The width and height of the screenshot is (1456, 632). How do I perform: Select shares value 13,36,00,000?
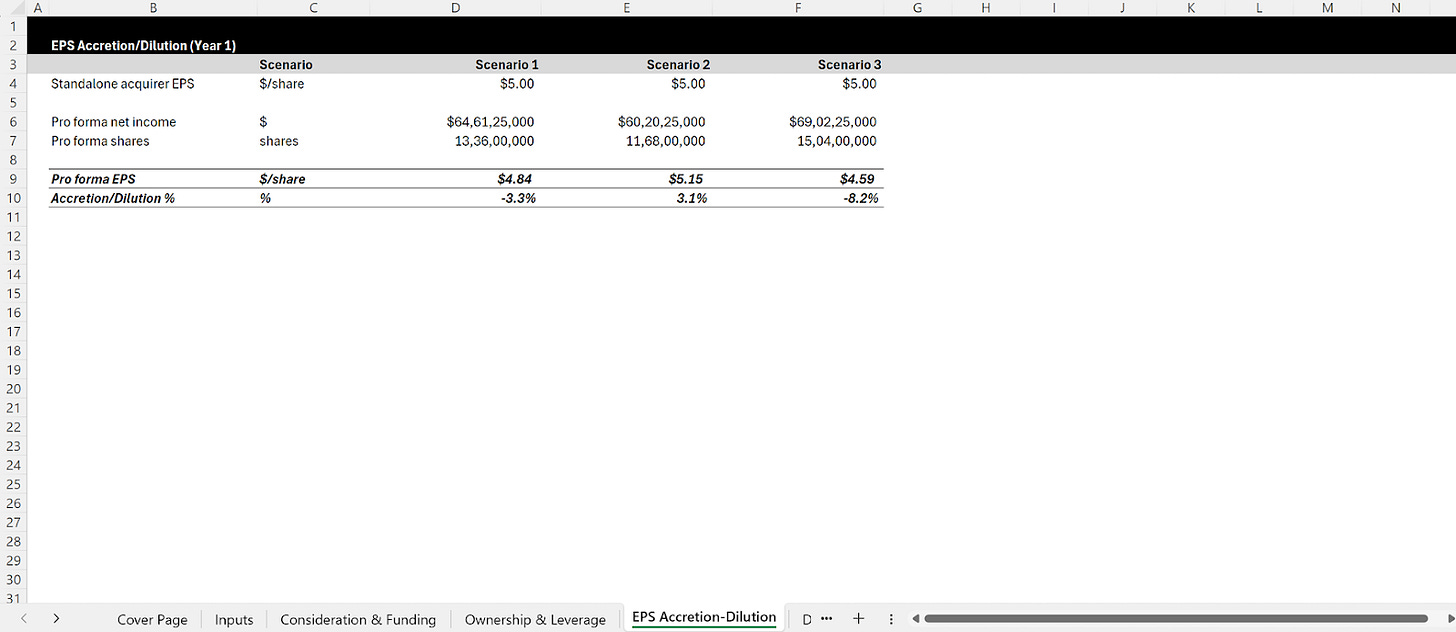[x=494, y=141]
